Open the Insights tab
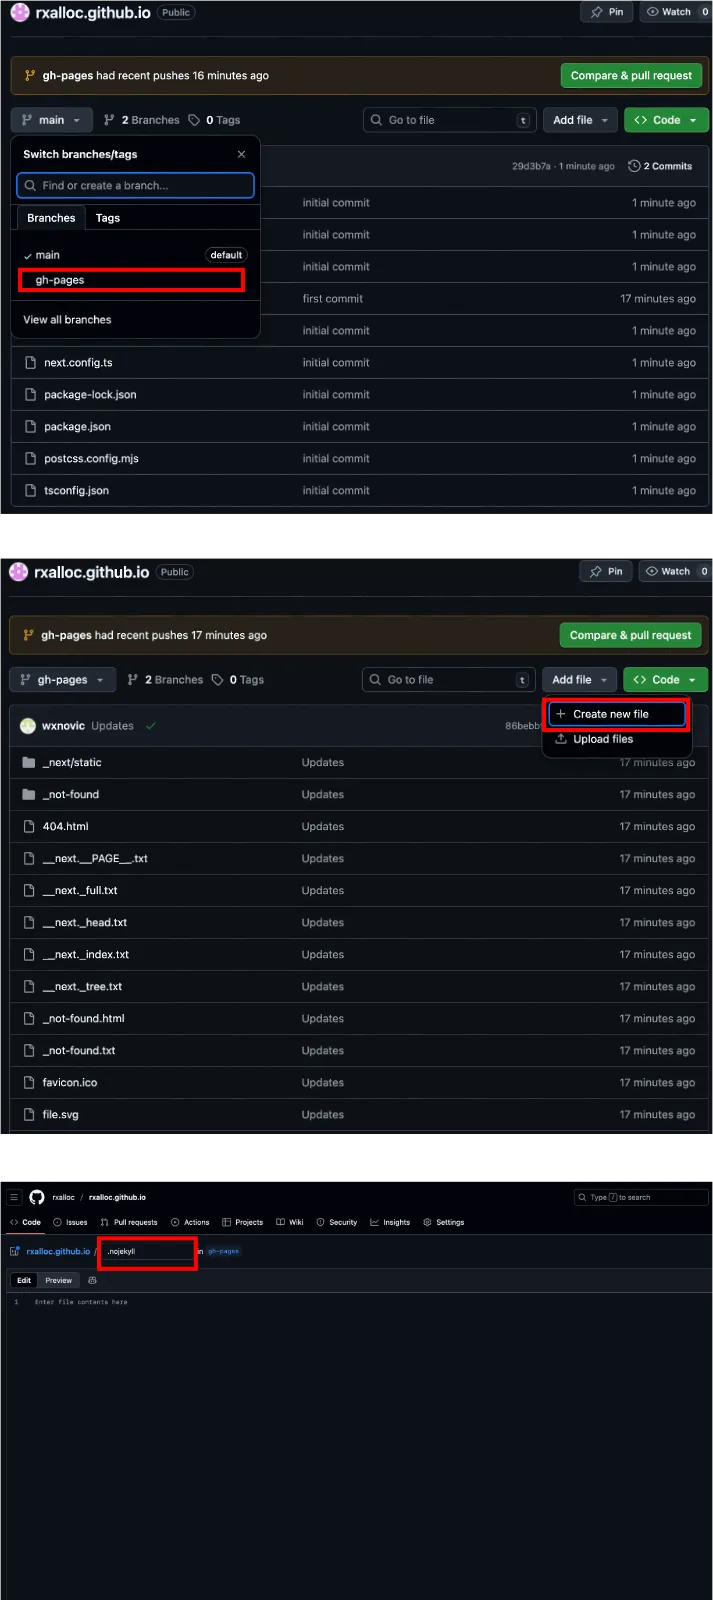Viewport: 713px width, 1600px height. point(390,1222)
